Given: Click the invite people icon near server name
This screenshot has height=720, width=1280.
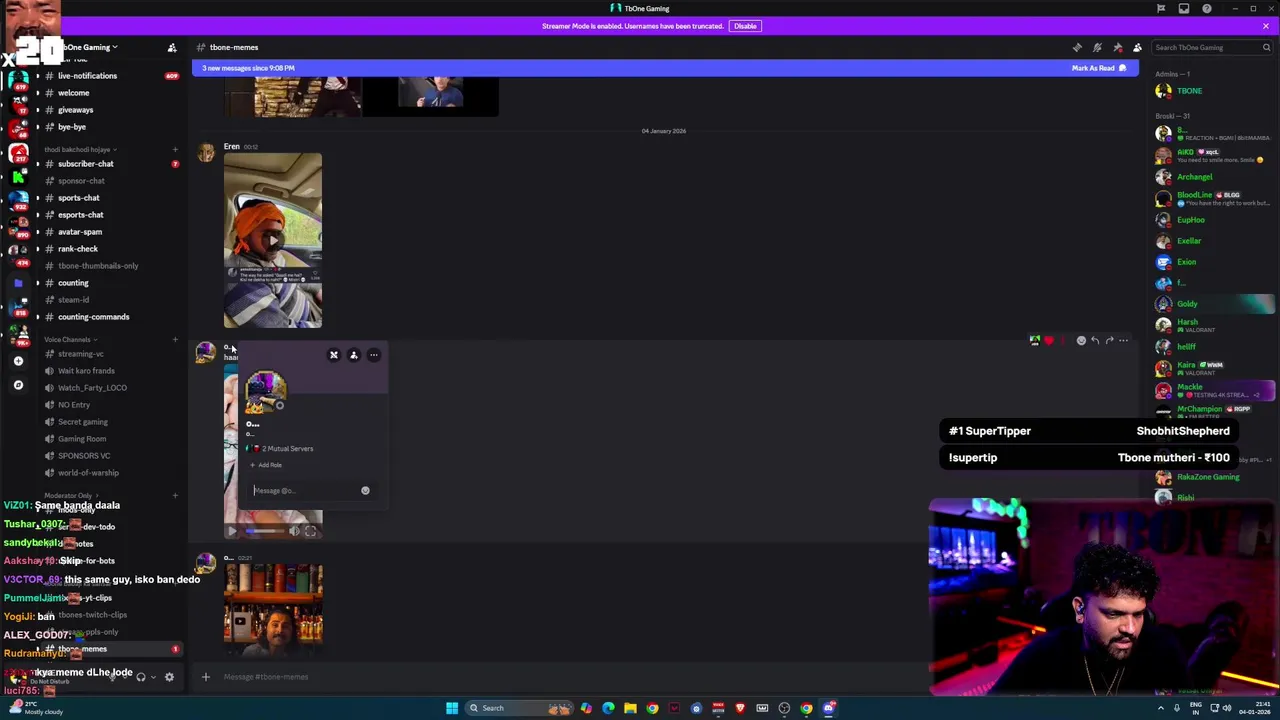Looking at the screenshot, I should [x=172, y=47].
